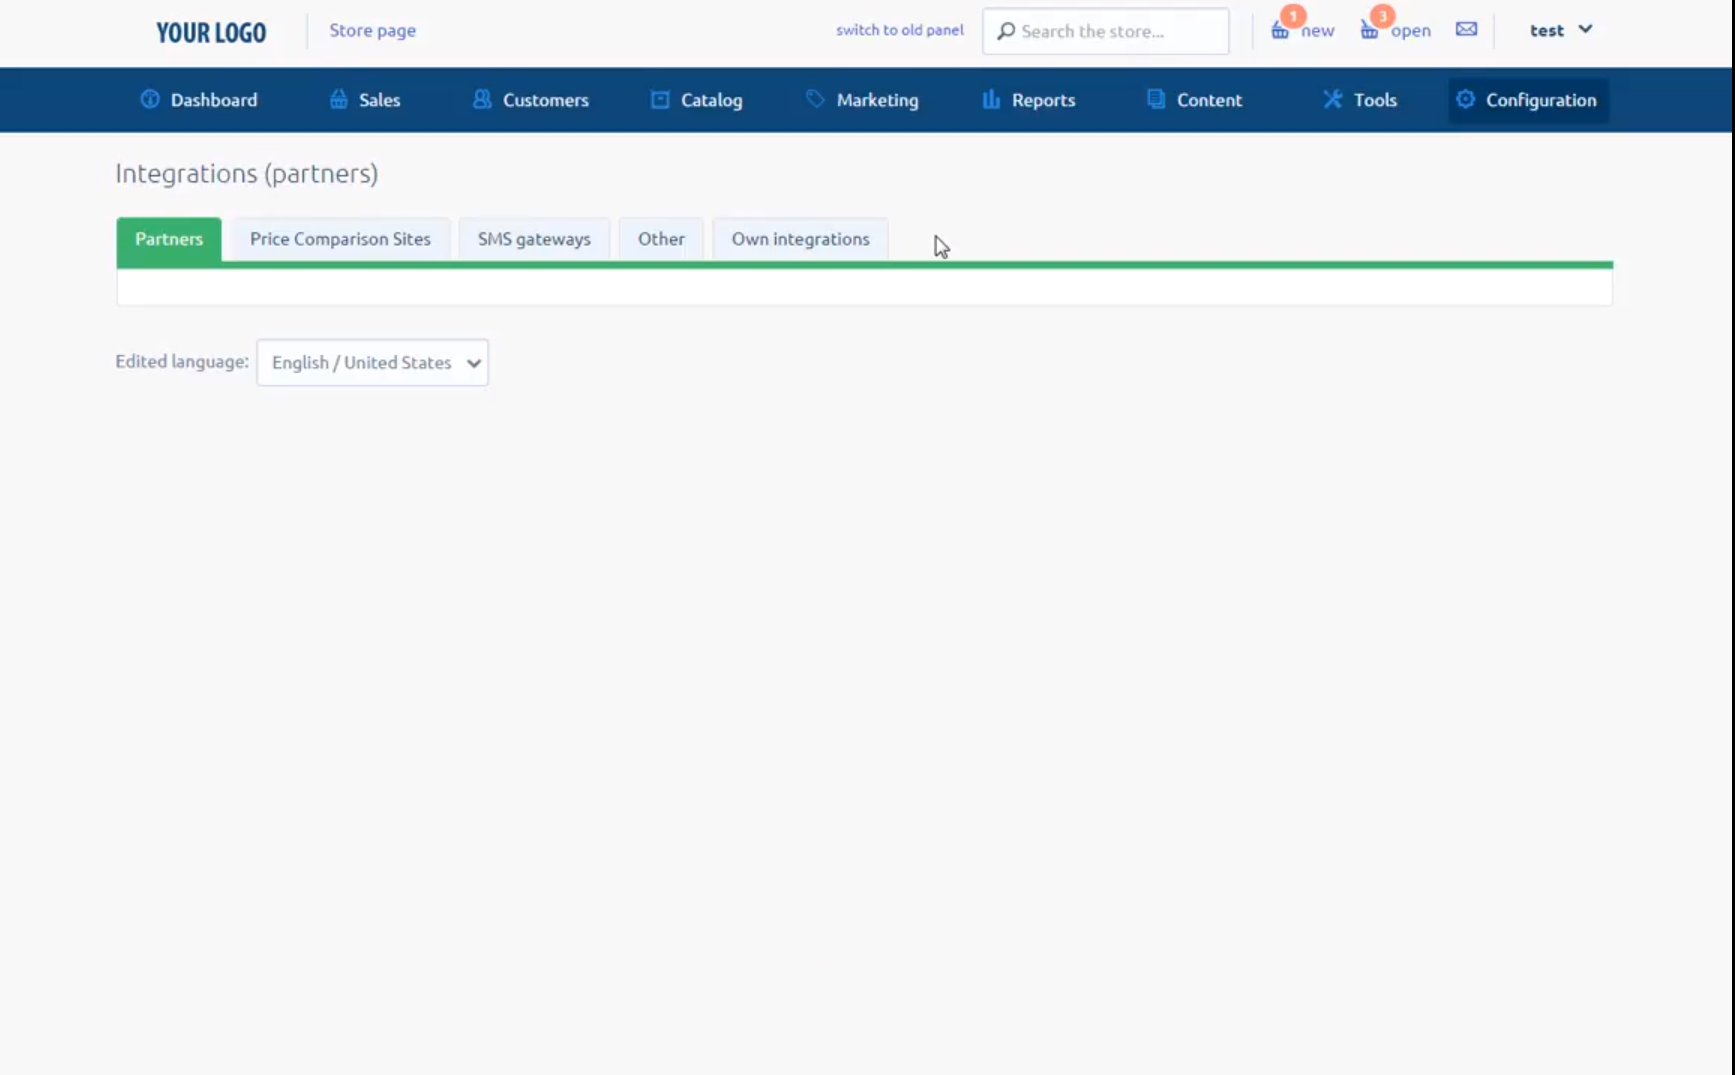Click the search magnifier icon
The width and height of the screenshot is (1735, 1075).
[1006, 31]
